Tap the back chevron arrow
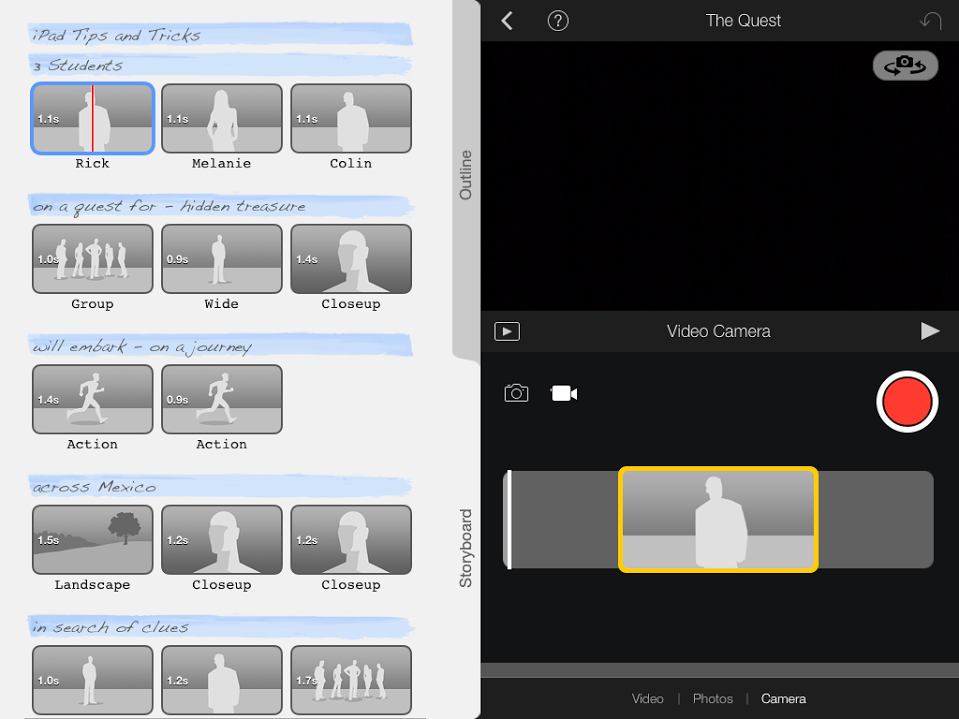Image resolution: width=959 pixels, height=719 pixels. pos(507,21)
